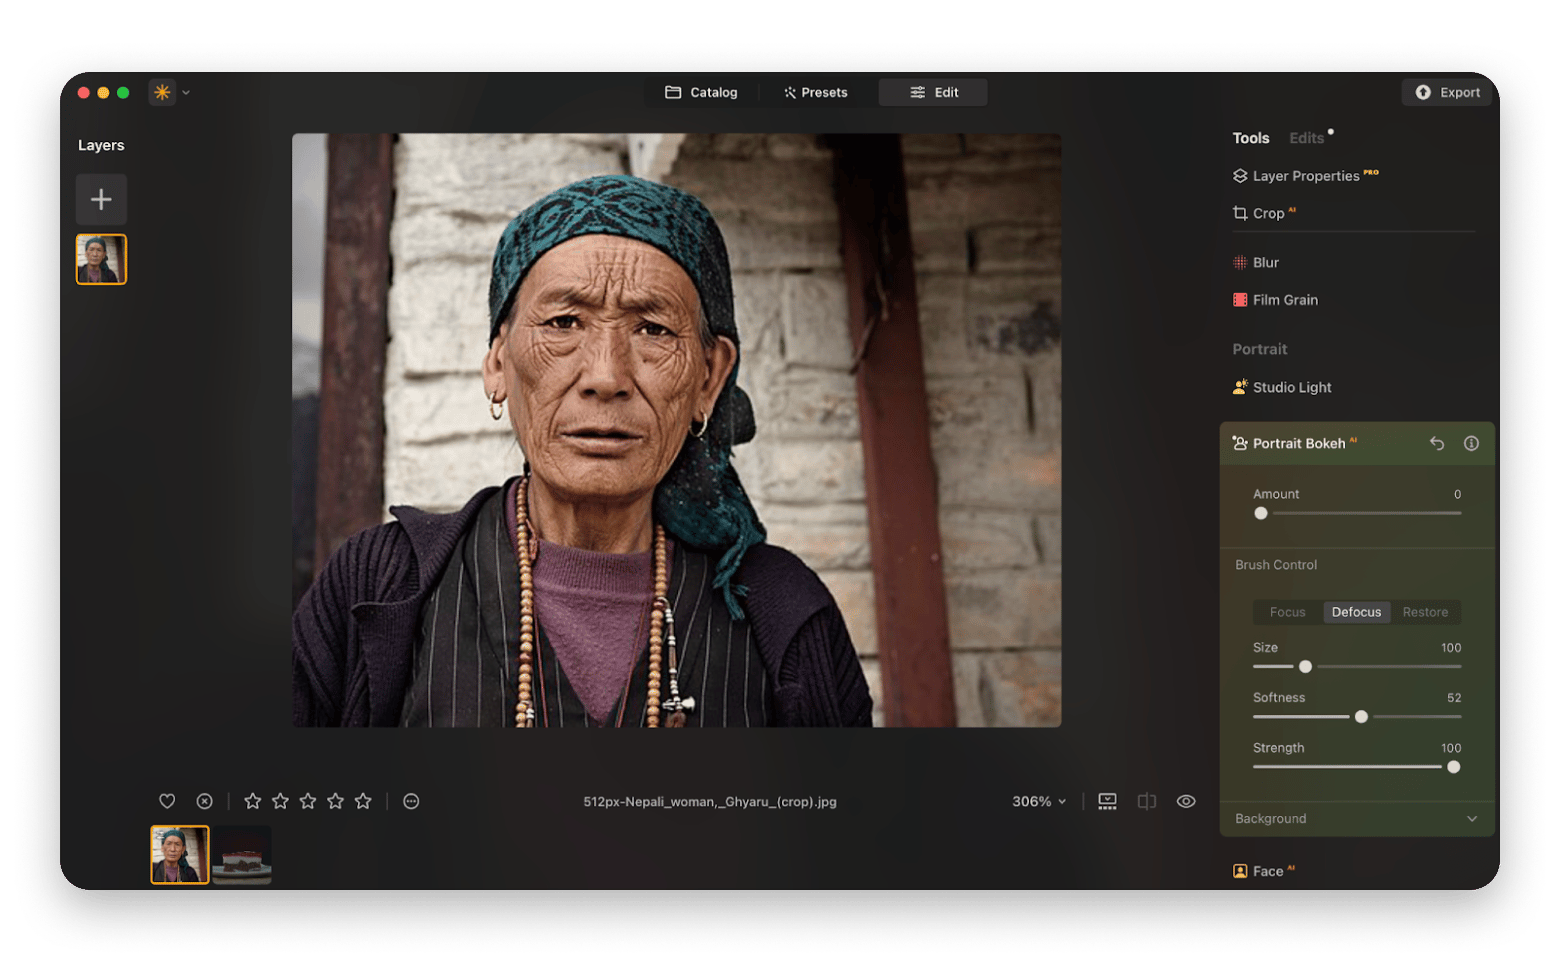Image resolution: width=1560 pixels, height=970 pixels.
Task: Open the Blur tool
Action: pyautogui.click(x=1266, y=262)
